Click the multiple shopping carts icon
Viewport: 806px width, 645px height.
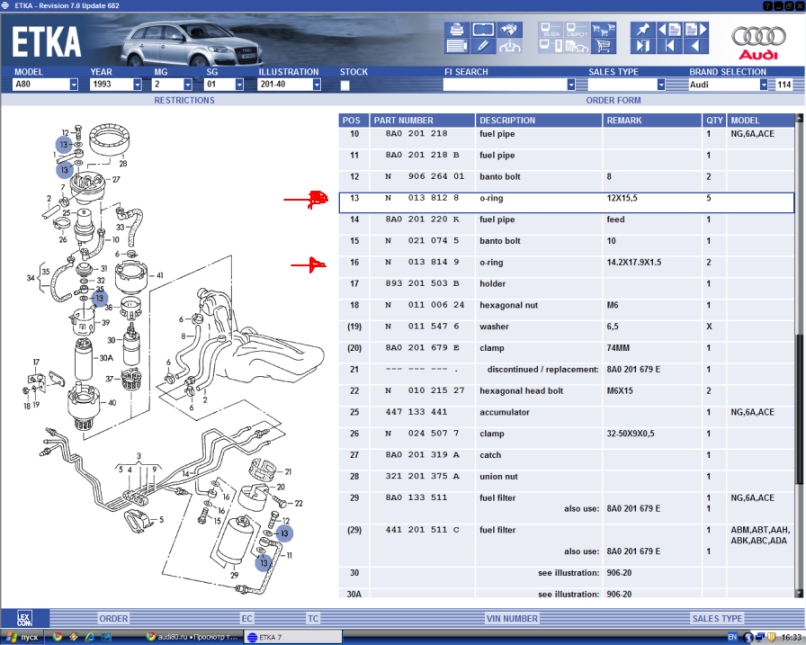[603, 29]
